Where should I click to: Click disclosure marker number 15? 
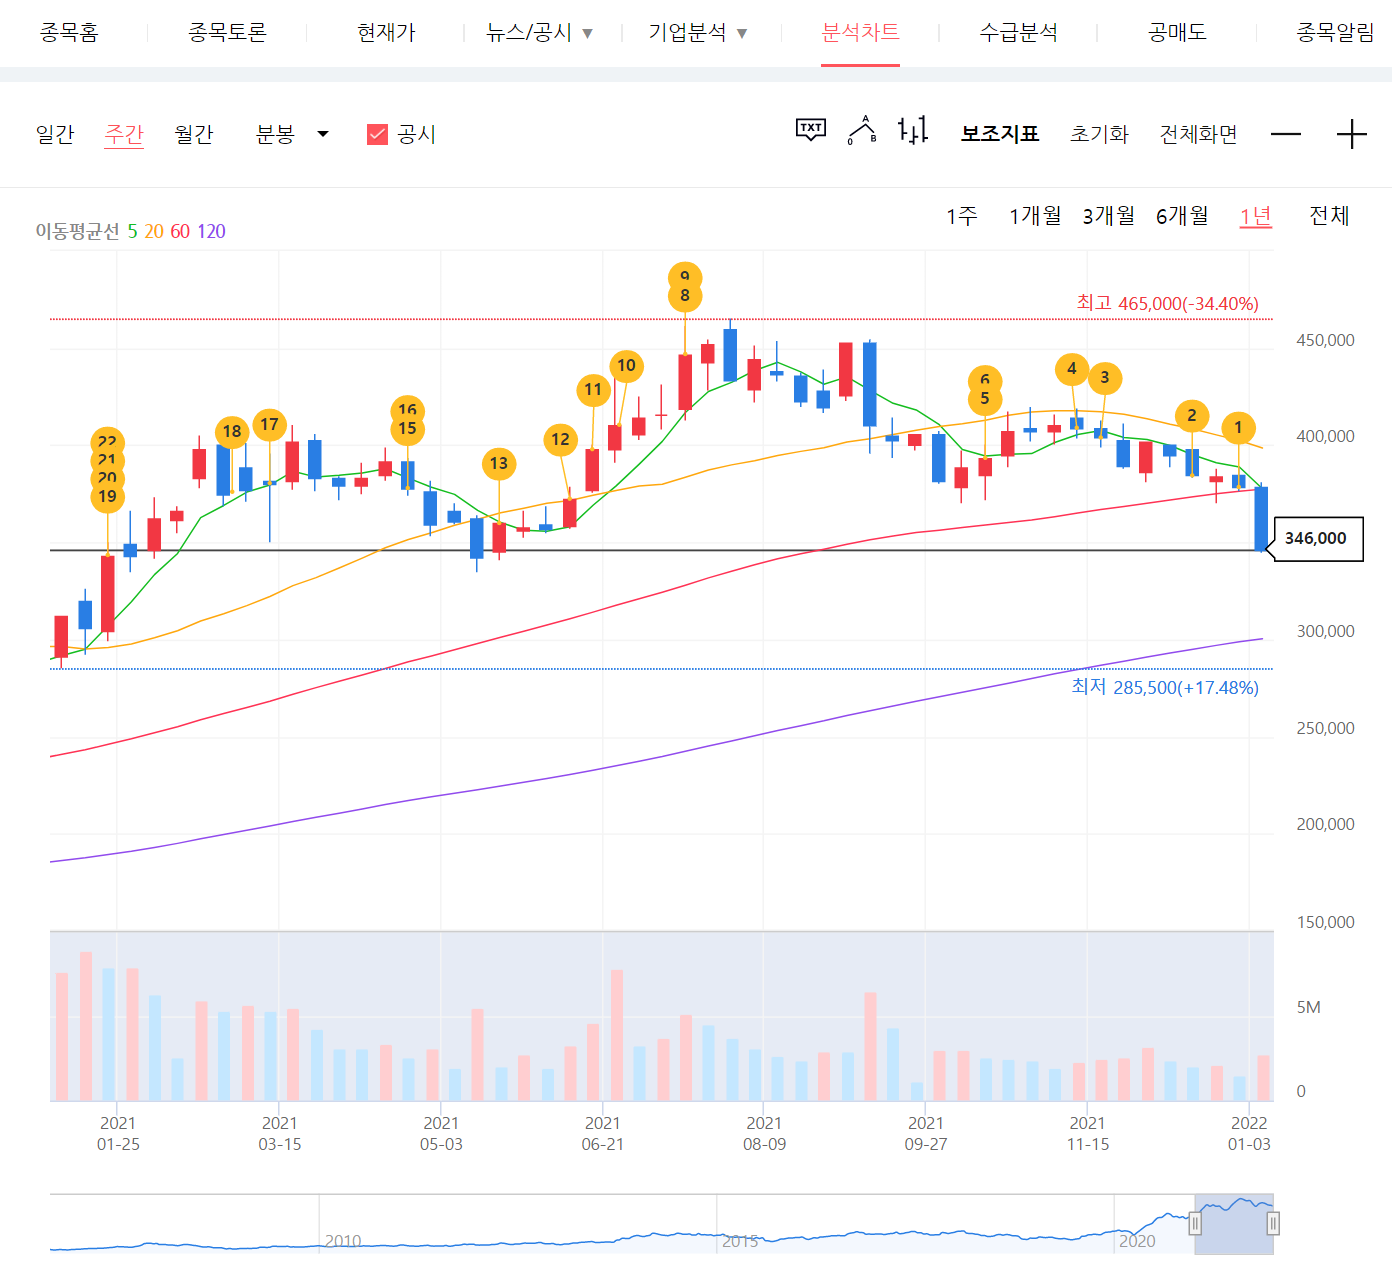(407, 429)
